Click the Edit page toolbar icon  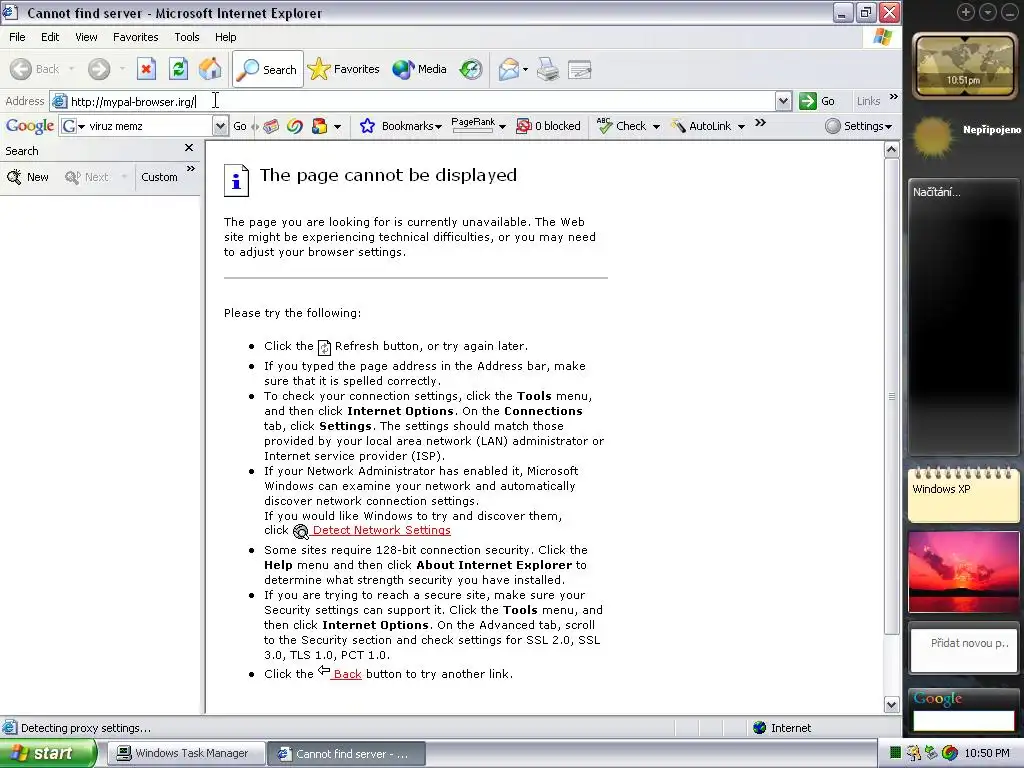pyautogui.click(x=580, y=69)
